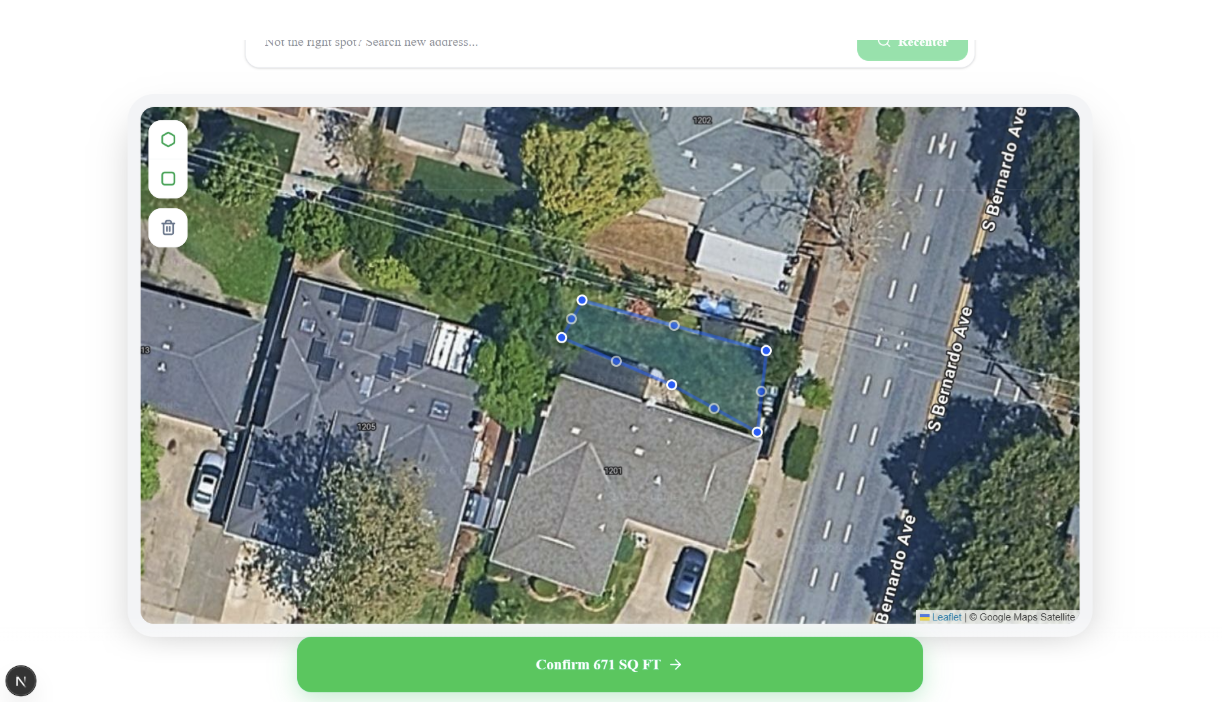Select the polygon's topmost vertex handle
This screenshot has width=1222, height=708.
582,300
